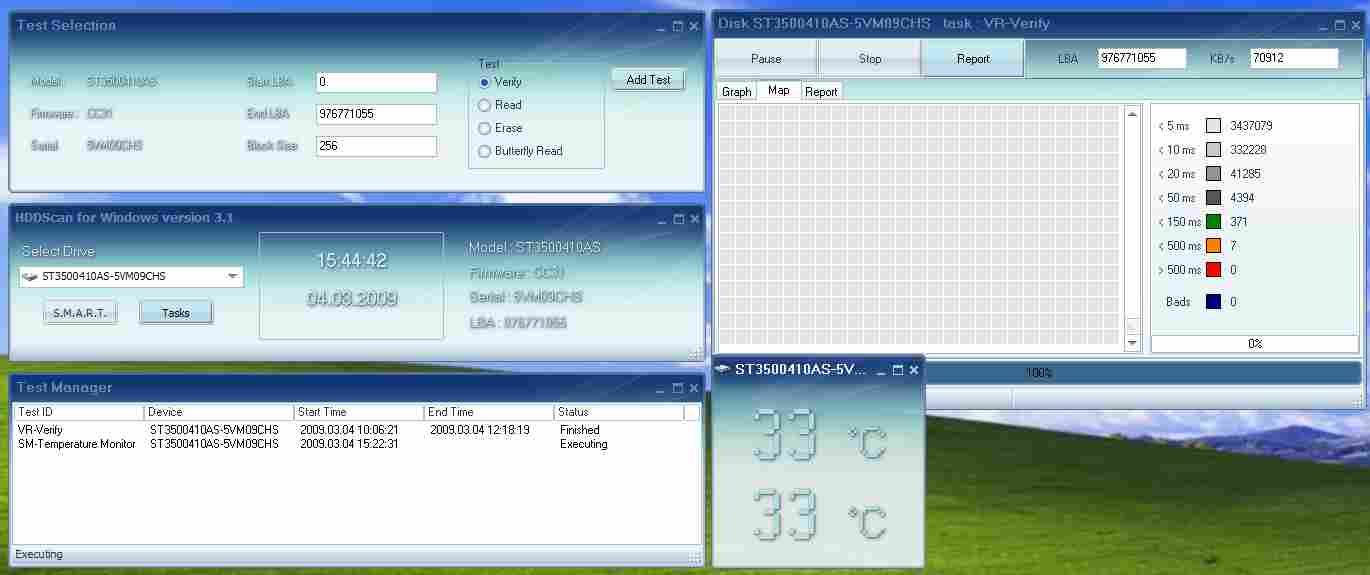Click the Block Size field
This screenshot has width=1370, height=575.
click(x=376, y=146)
